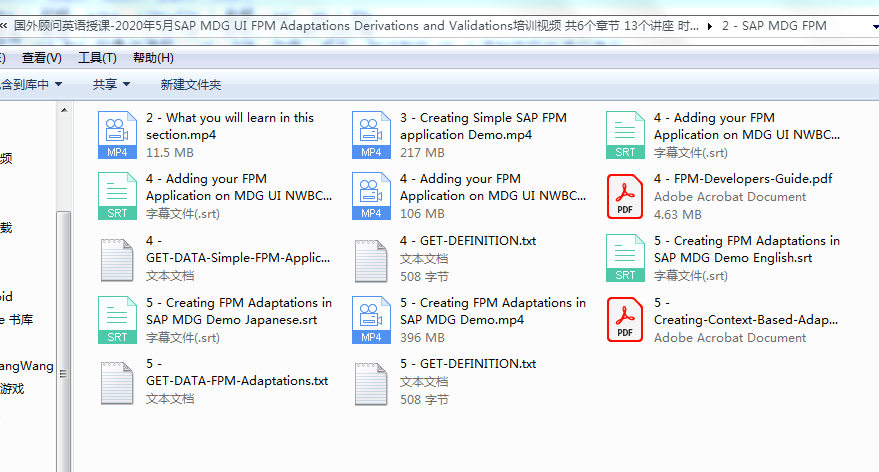Select 'What you will learn in this section.mp4' name

[x=230, y=126]
